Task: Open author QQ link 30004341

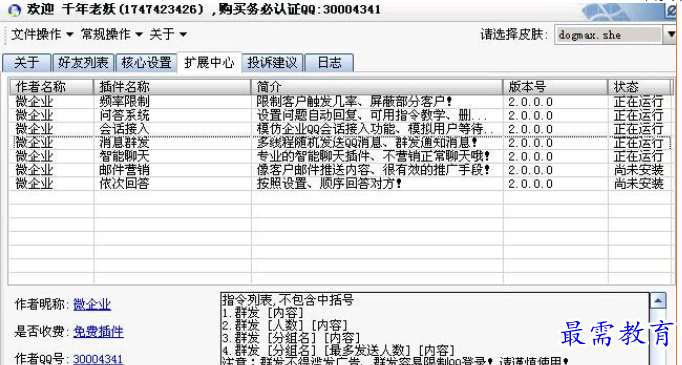Action: (x=98, y=359)
